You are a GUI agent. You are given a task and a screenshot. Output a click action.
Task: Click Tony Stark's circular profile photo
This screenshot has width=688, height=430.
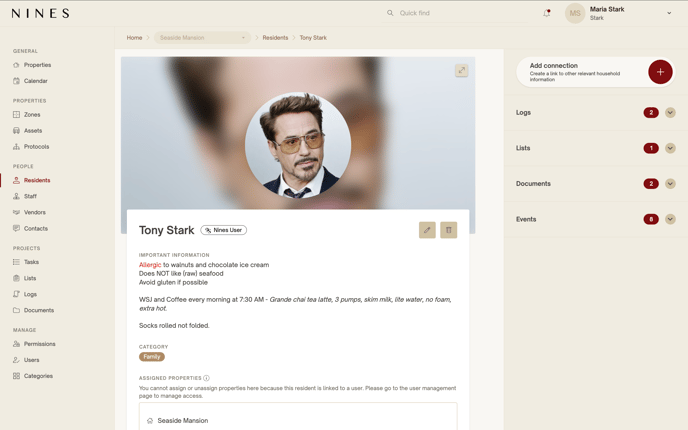[x=298, y=145]
